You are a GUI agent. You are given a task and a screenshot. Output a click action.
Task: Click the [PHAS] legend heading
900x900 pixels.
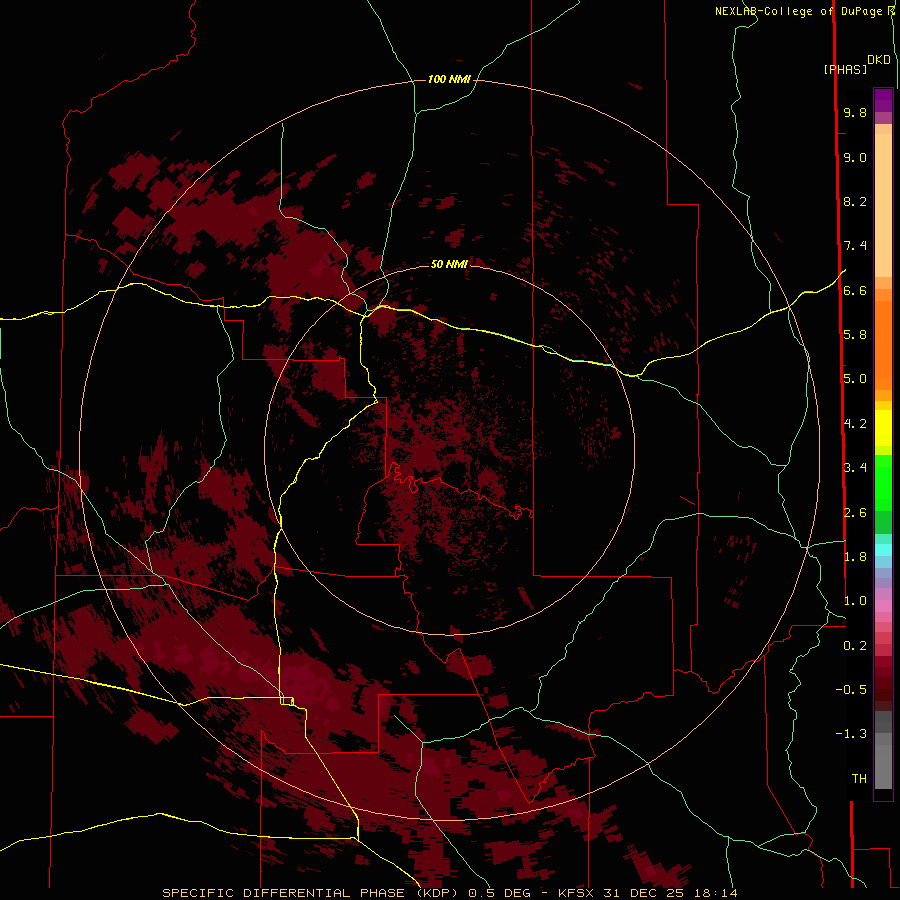pos(845,70)
